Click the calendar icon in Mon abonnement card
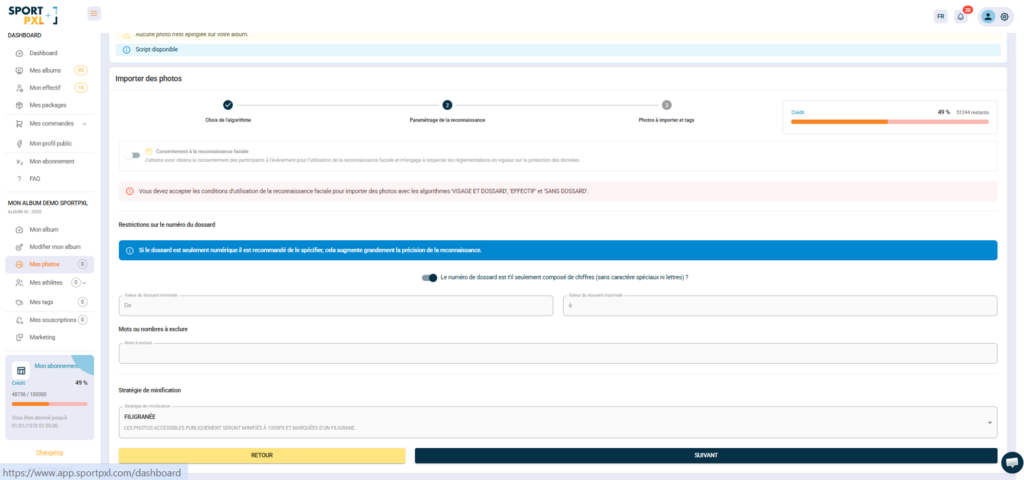This screenshot has width=1024, height=480. point(21,370)
